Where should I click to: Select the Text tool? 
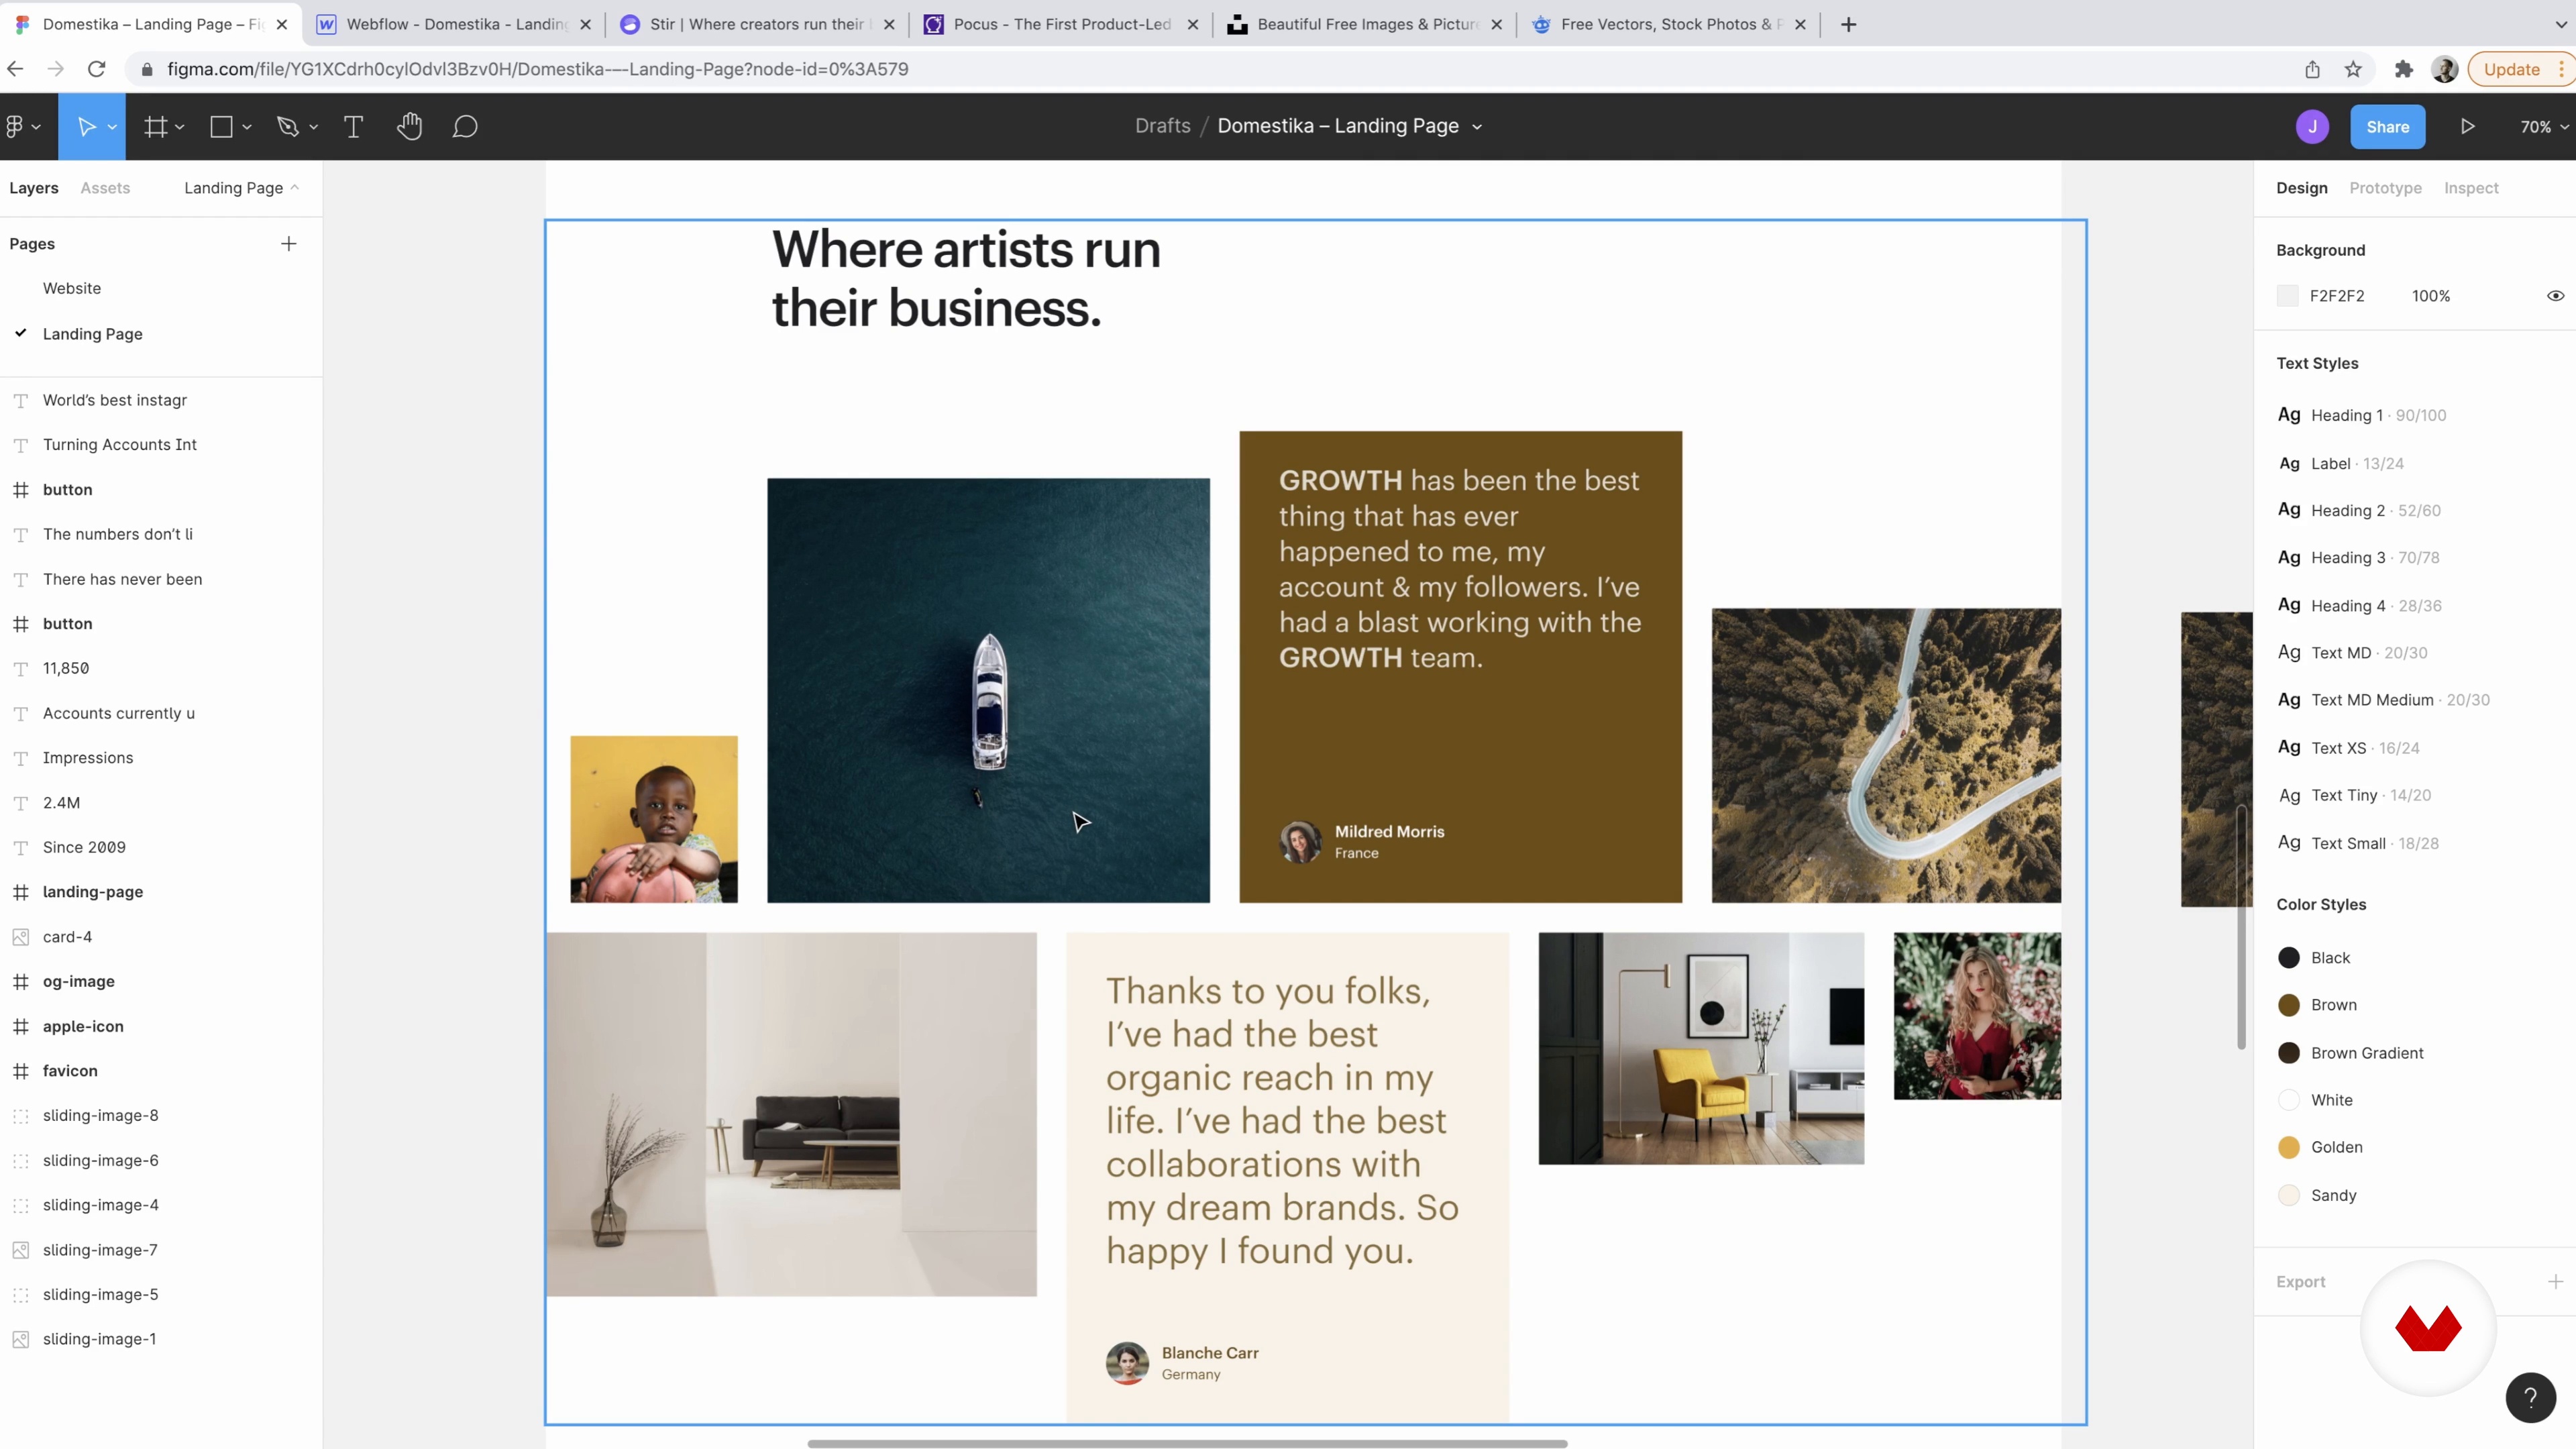pos(353,127)
